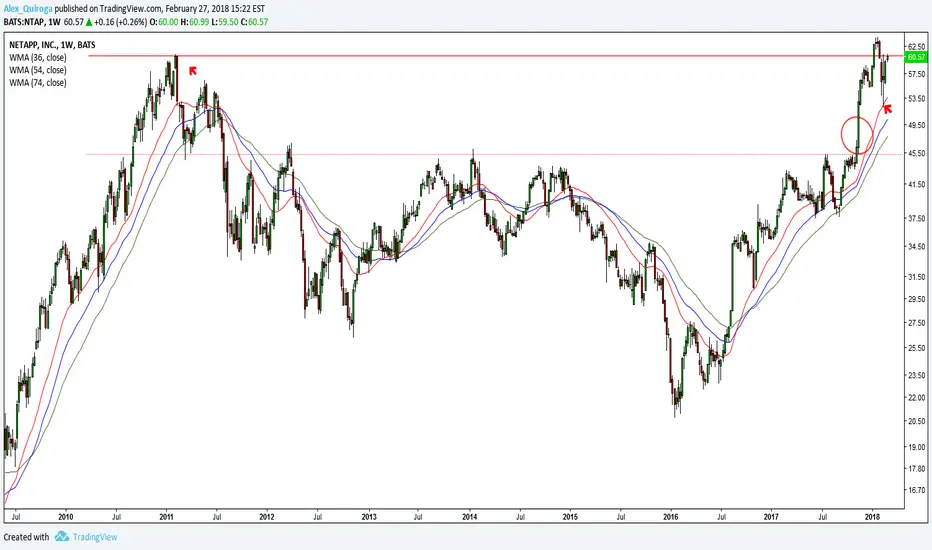The height and width of the screenshot is (550, 932).
Task: Click the 53.50 price axis label
Action: pyautogui.click(x=916, y=98)
